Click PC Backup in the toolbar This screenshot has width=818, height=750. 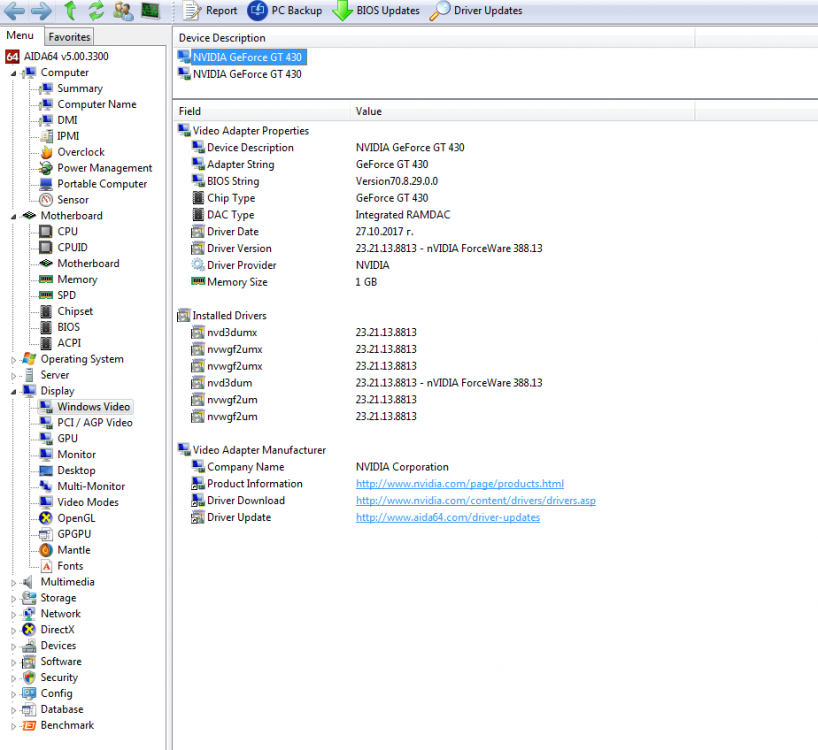pyautogui.click(x=285, y=10)
